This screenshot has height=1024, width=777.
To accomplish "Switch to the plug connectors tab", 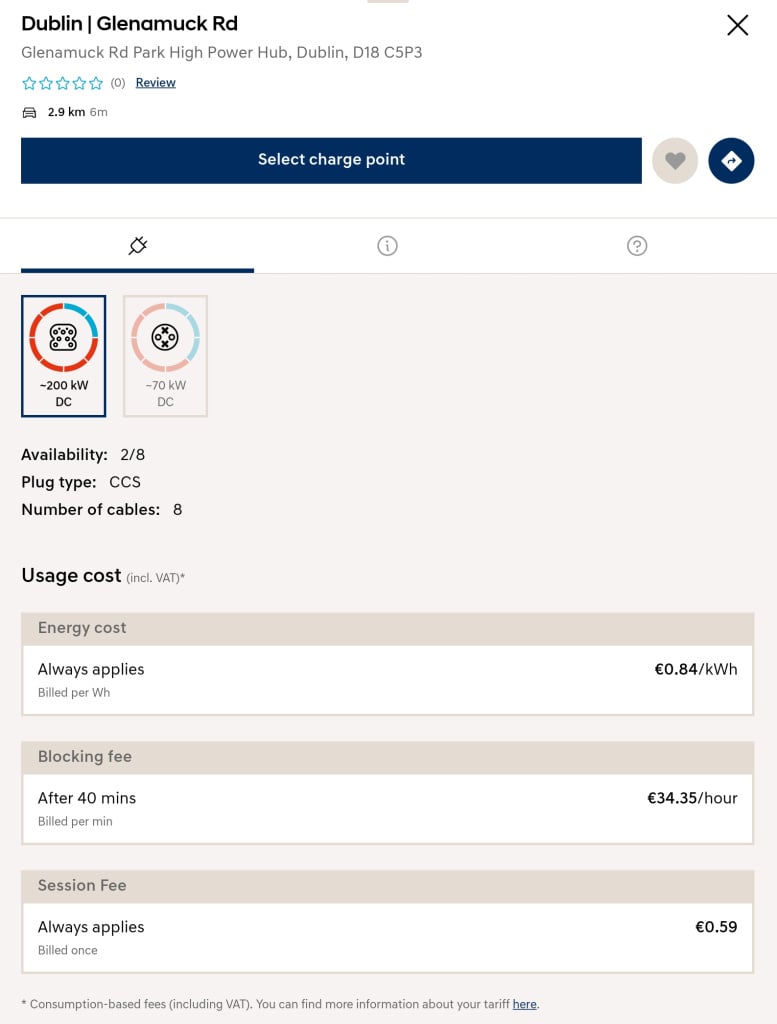I will click(x=138, y=245).
